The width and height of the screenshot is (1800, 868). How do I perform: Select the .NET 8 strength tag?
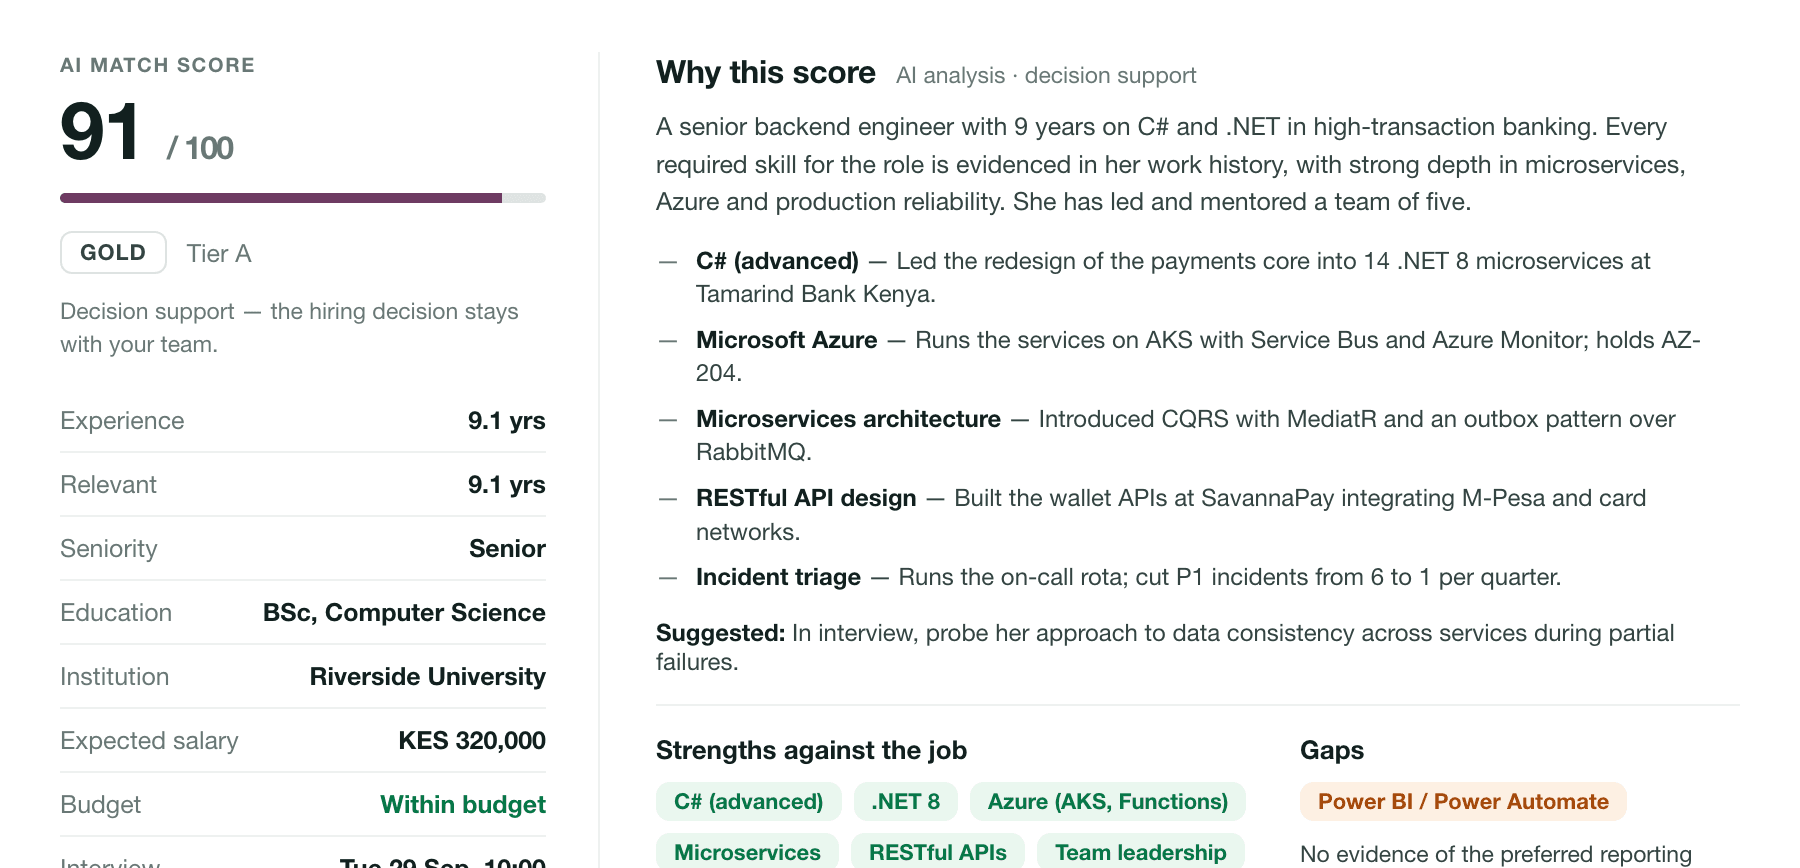905,802
